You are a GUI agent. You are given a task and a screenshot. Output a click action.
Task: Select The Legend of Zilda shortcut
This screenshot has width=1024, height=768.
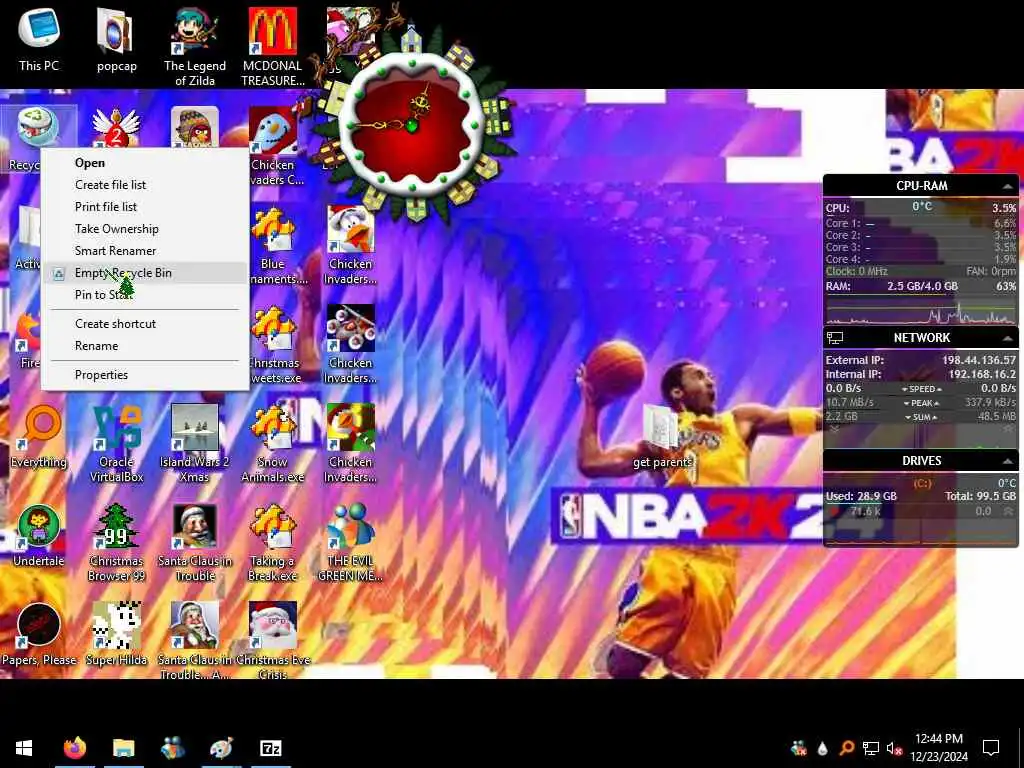pyautogui.click(x=195, y=47)
